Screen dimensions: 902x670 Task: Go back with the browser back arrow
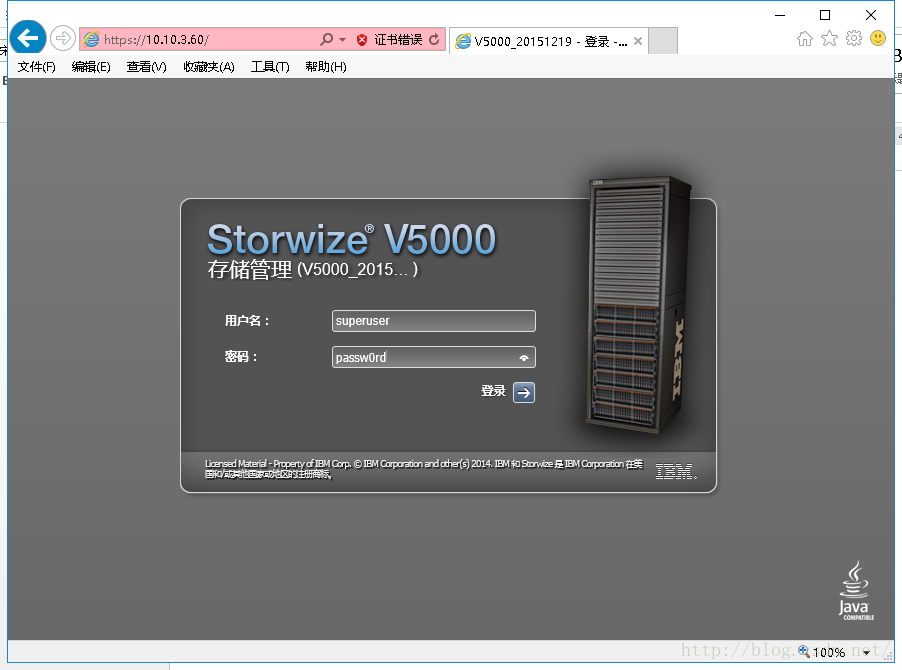[28, 38]
